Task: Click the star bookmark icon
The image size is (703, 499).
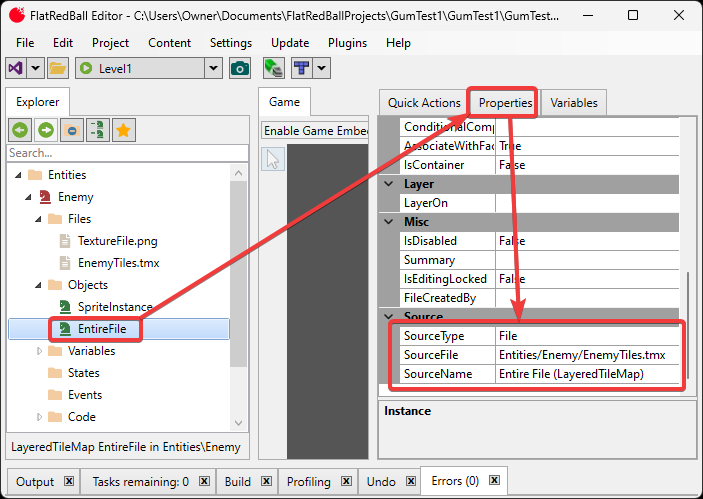Action: coord(124,130)
